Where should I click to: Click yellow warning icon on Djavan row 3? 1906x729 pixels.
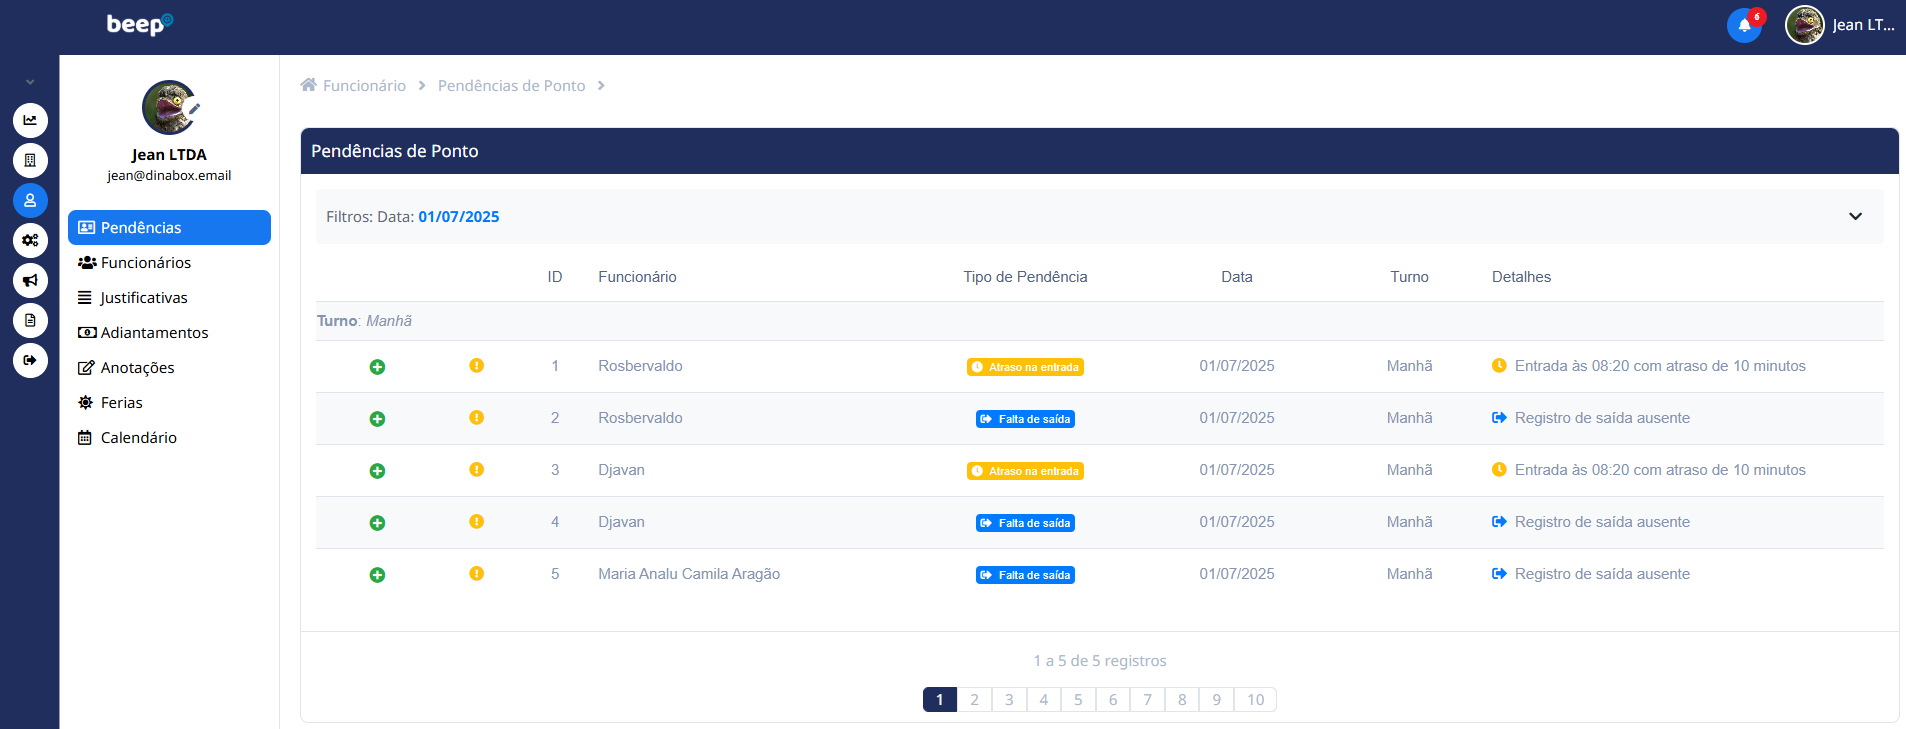point(476,470)
